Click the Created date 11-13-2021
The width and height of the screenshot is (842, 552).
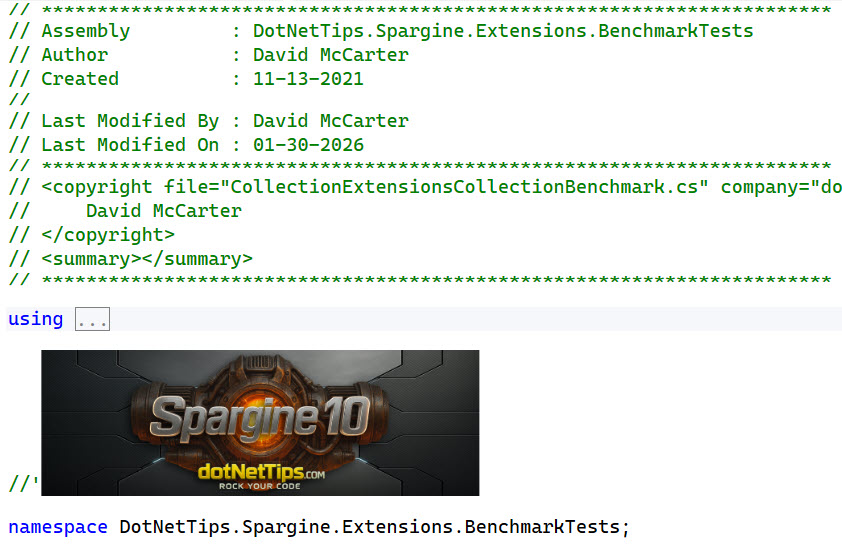(308, 79)
